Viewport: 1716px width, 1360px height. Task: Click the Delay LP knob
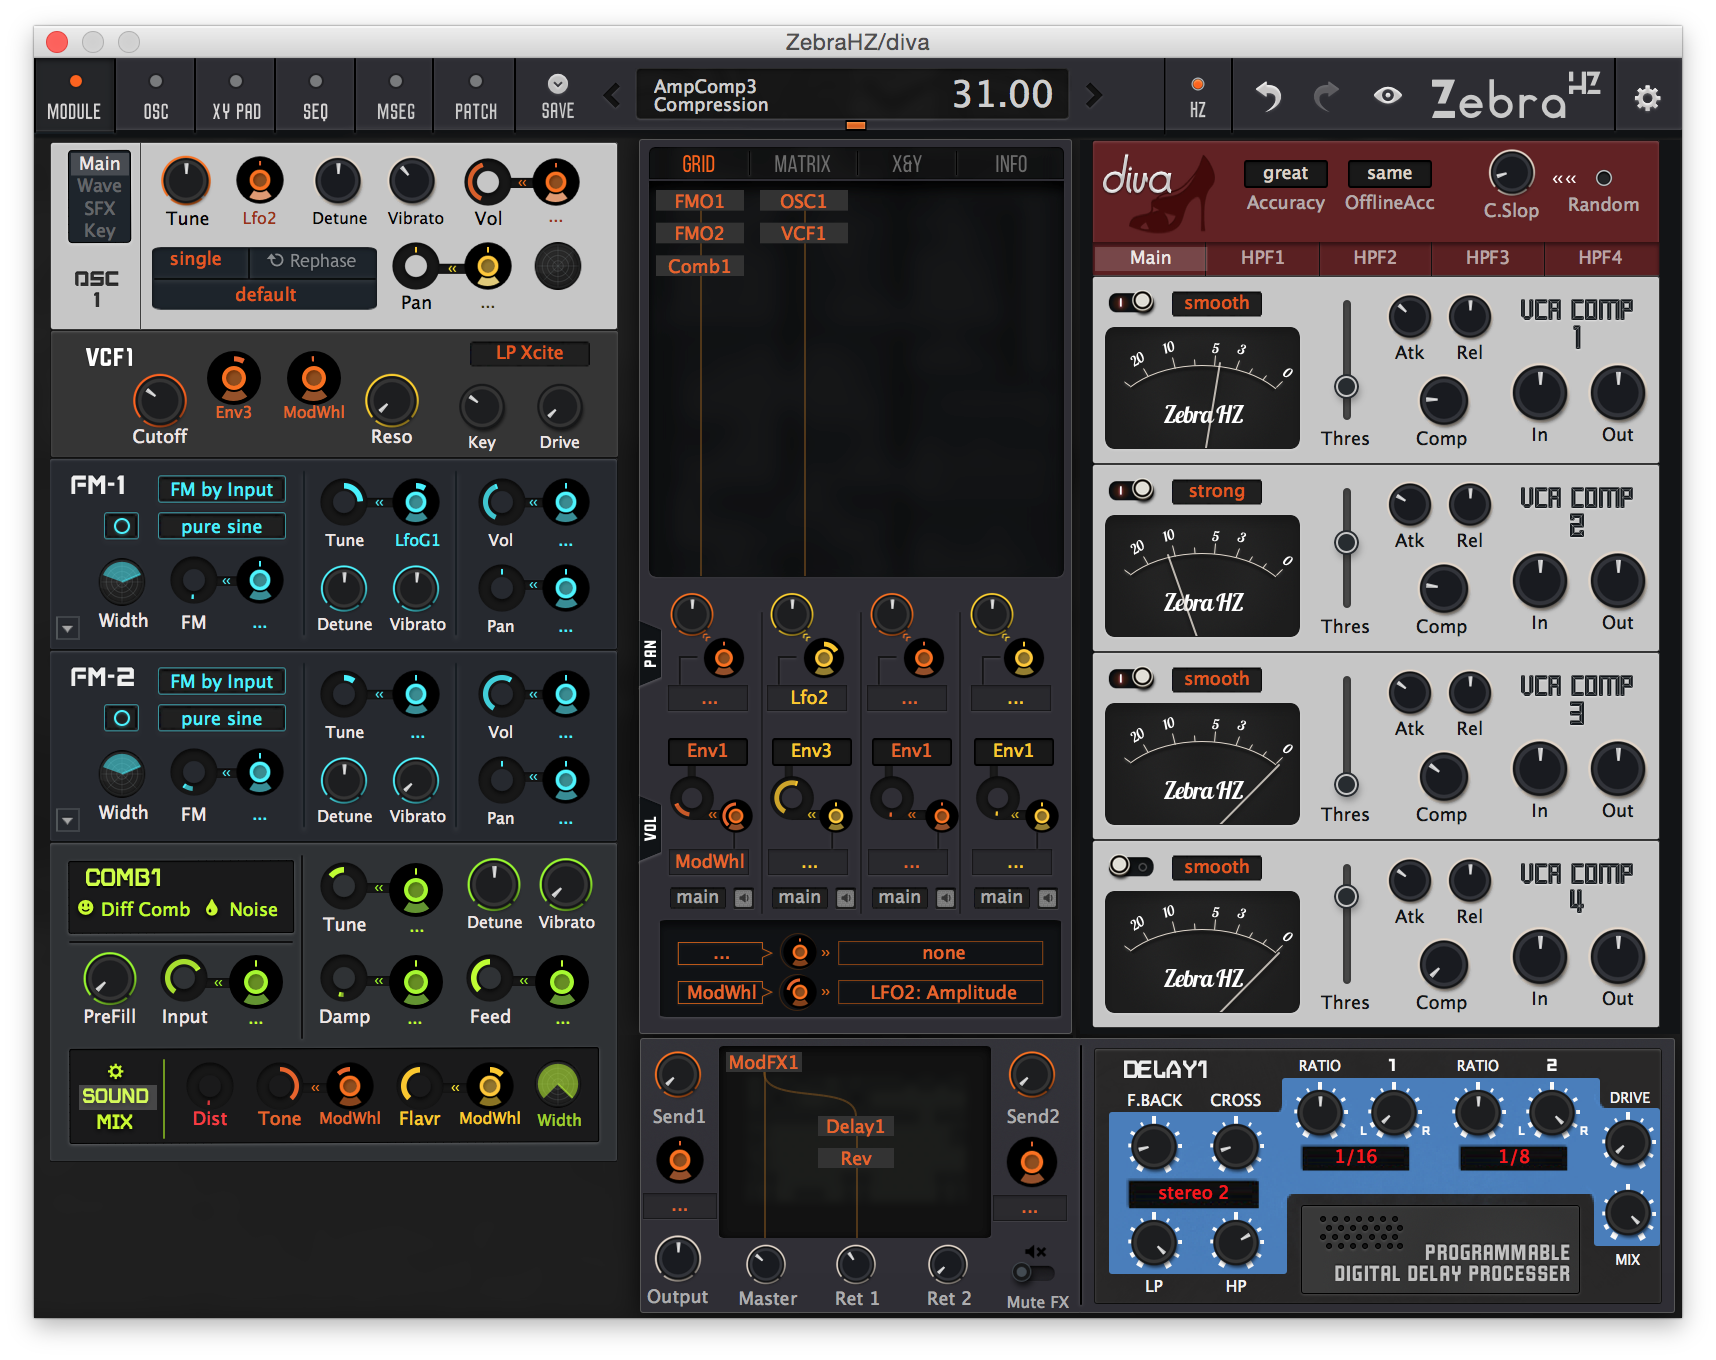(x=1153, y=1243)
